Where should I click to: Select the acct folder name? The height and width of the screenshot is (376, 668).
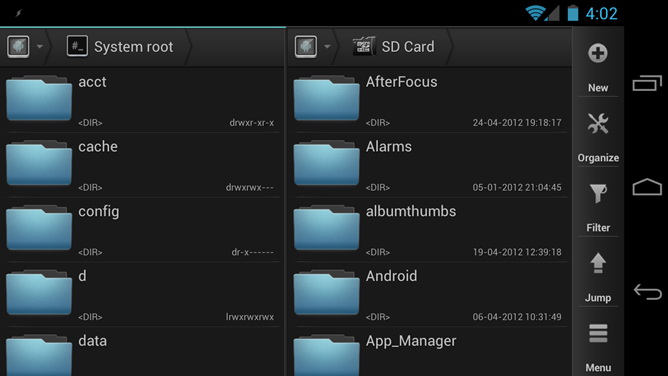coord(92,82)
